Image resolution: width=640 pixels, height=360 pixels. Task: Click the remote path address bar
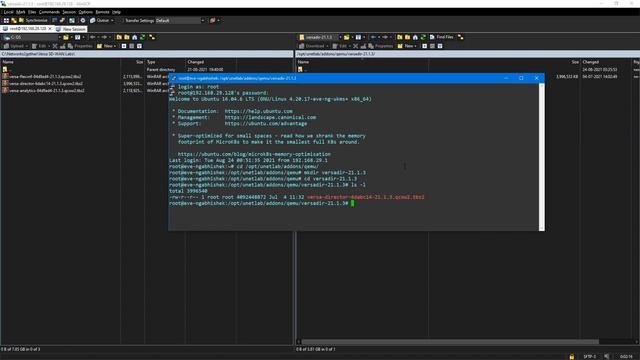pyautogui.click(x=468, y=54)
